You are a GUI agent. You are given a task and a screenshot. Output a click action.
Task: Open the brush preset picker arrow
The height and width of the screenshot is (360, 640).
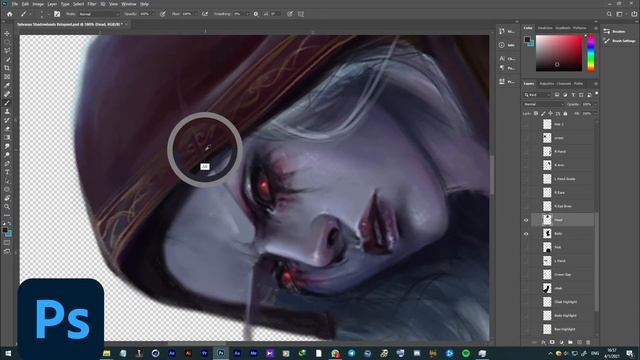[49, 14]
